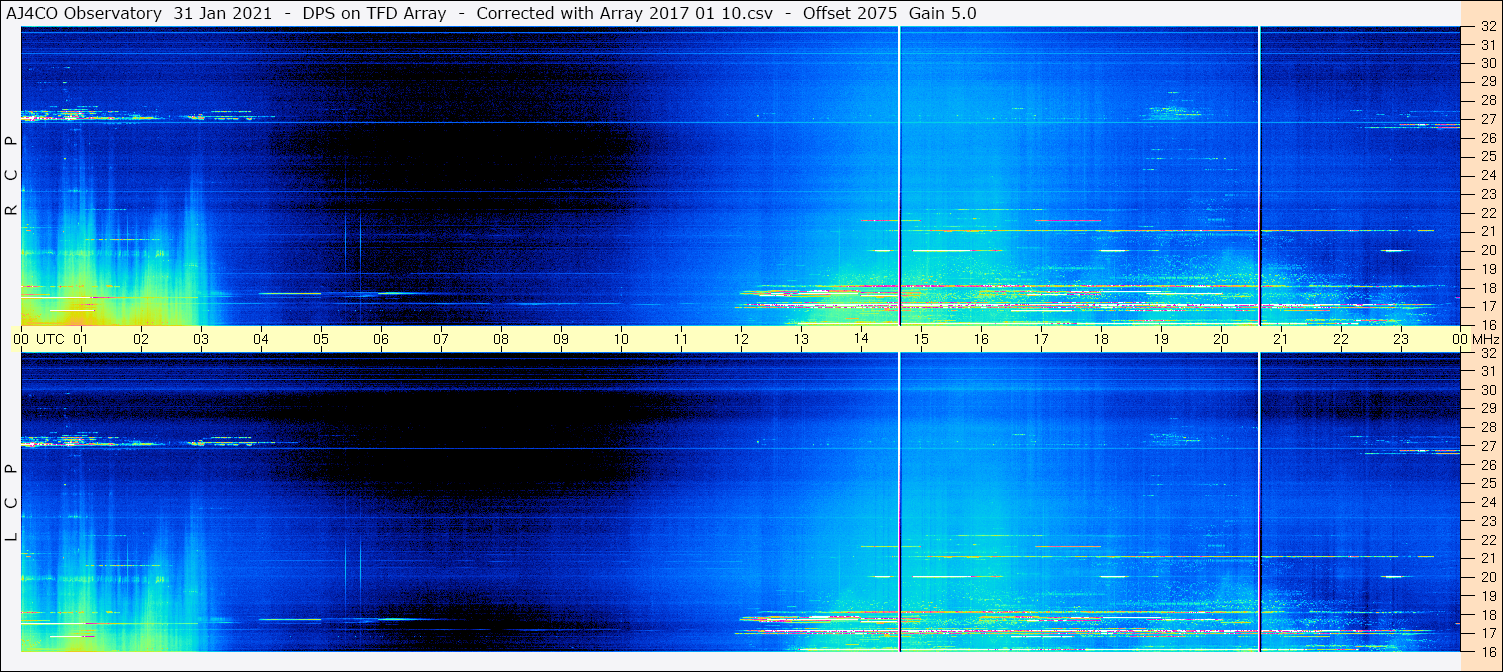Click hour label "07" on the time axis

[x=441, y=339]
